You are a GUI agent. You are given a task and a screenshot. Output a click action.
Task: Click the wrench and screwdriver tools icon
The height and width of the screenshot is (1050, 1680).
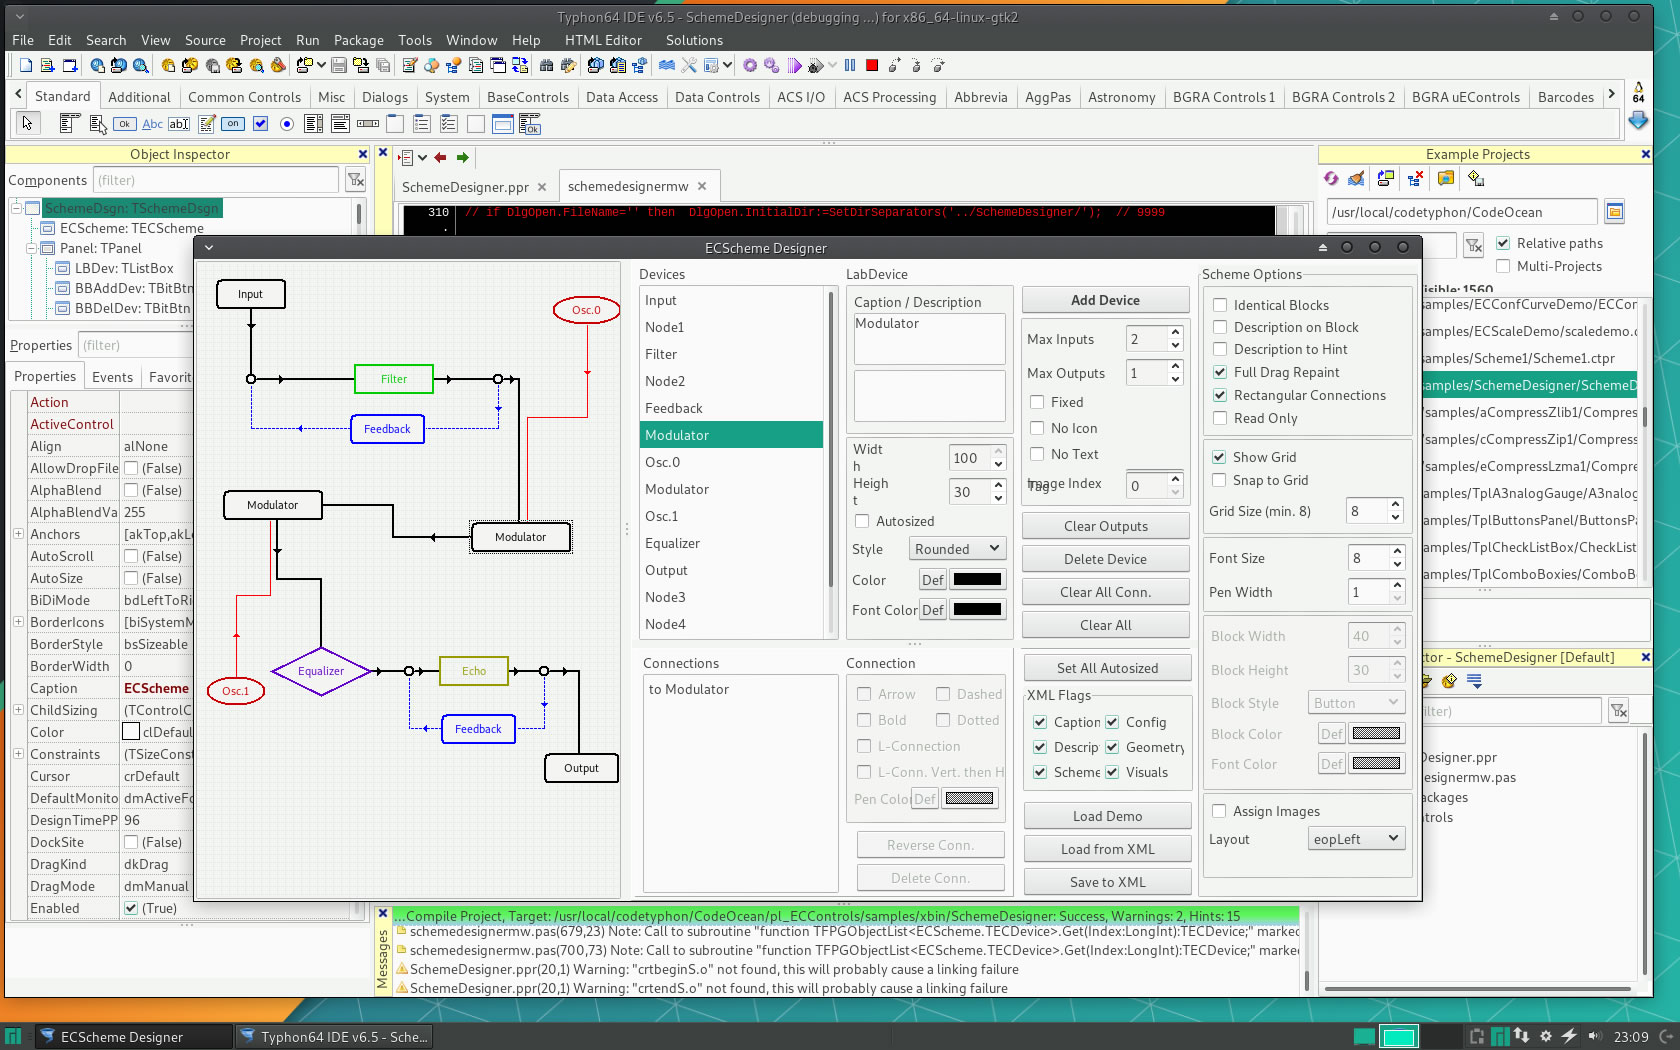coord(689,65)
